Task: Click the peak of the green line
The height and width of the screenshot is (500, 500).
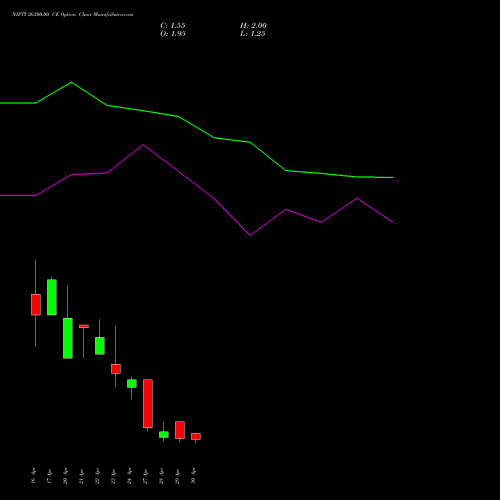Action: 71,82
